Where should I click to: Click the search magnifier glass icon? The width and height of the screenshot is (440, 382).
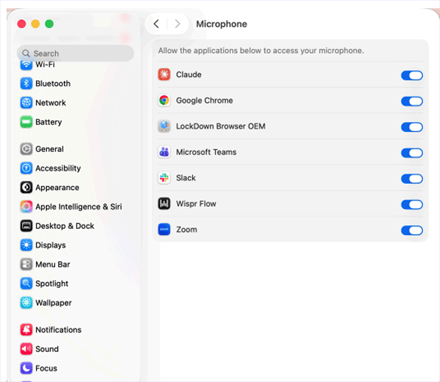[x=26, y=53]
